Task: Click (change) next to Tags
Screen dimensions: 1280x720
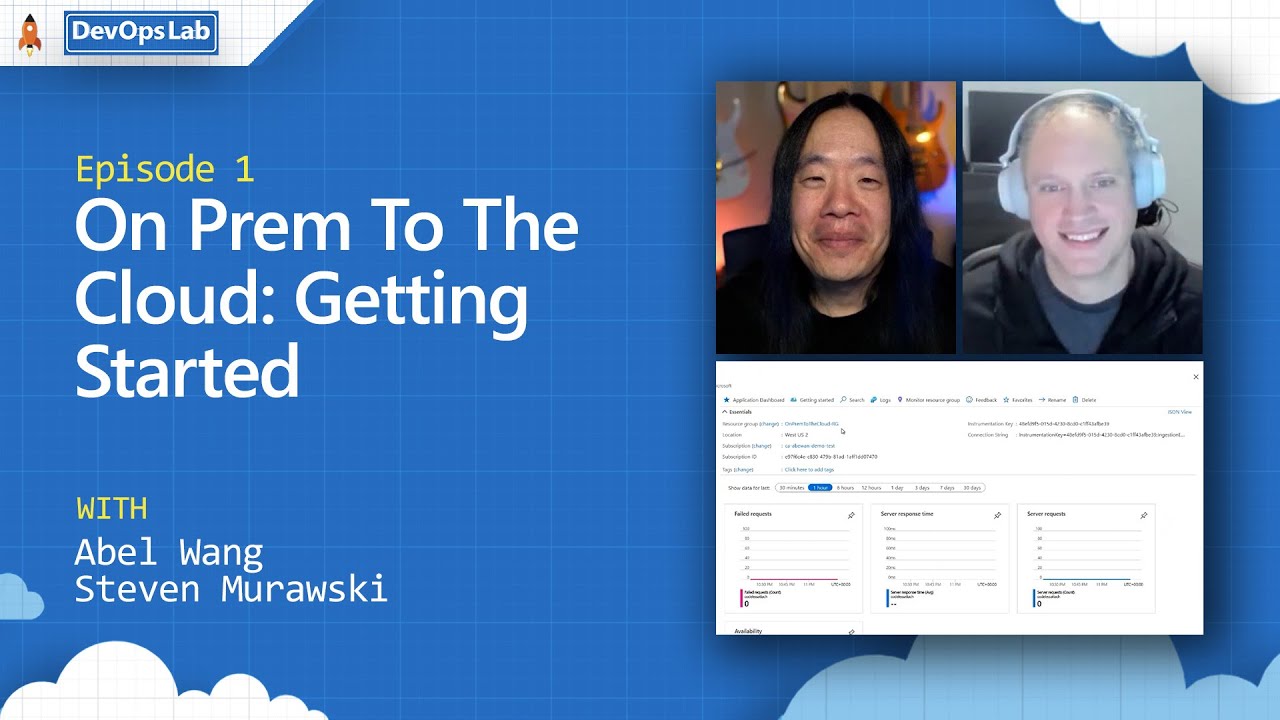Action: 743,469
